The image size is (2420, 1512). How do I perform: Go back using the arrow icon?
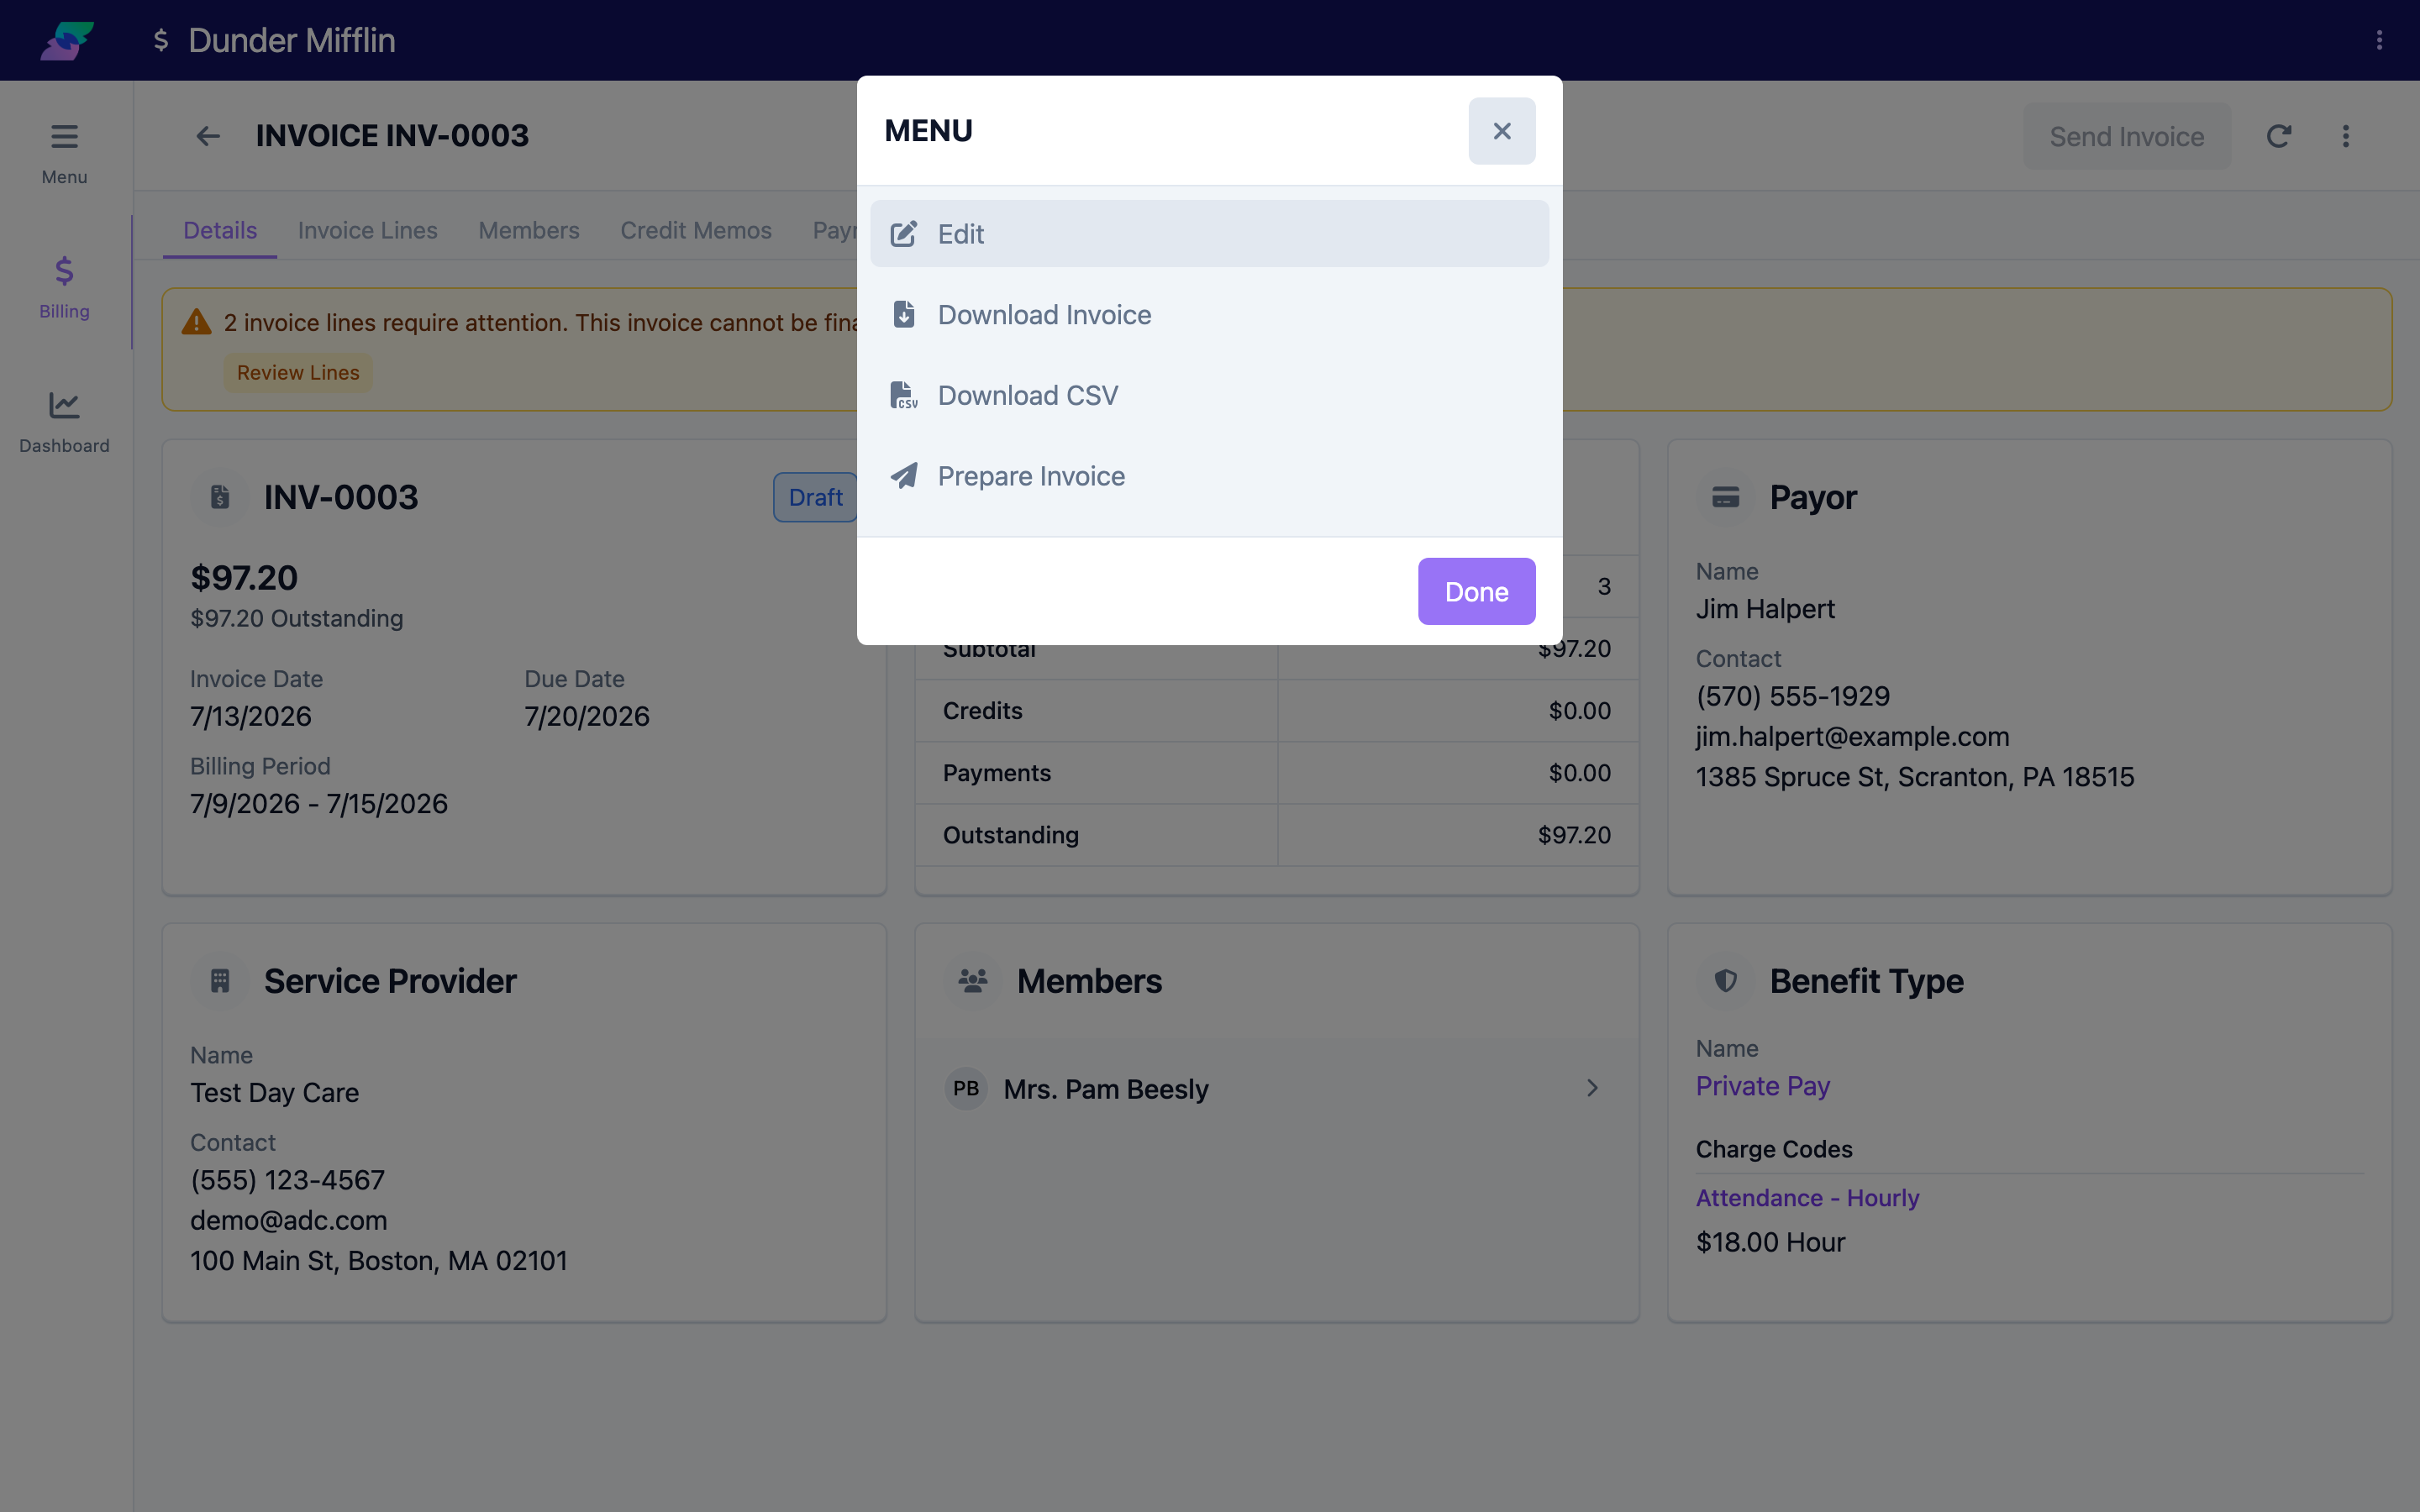tap(207, 136)
